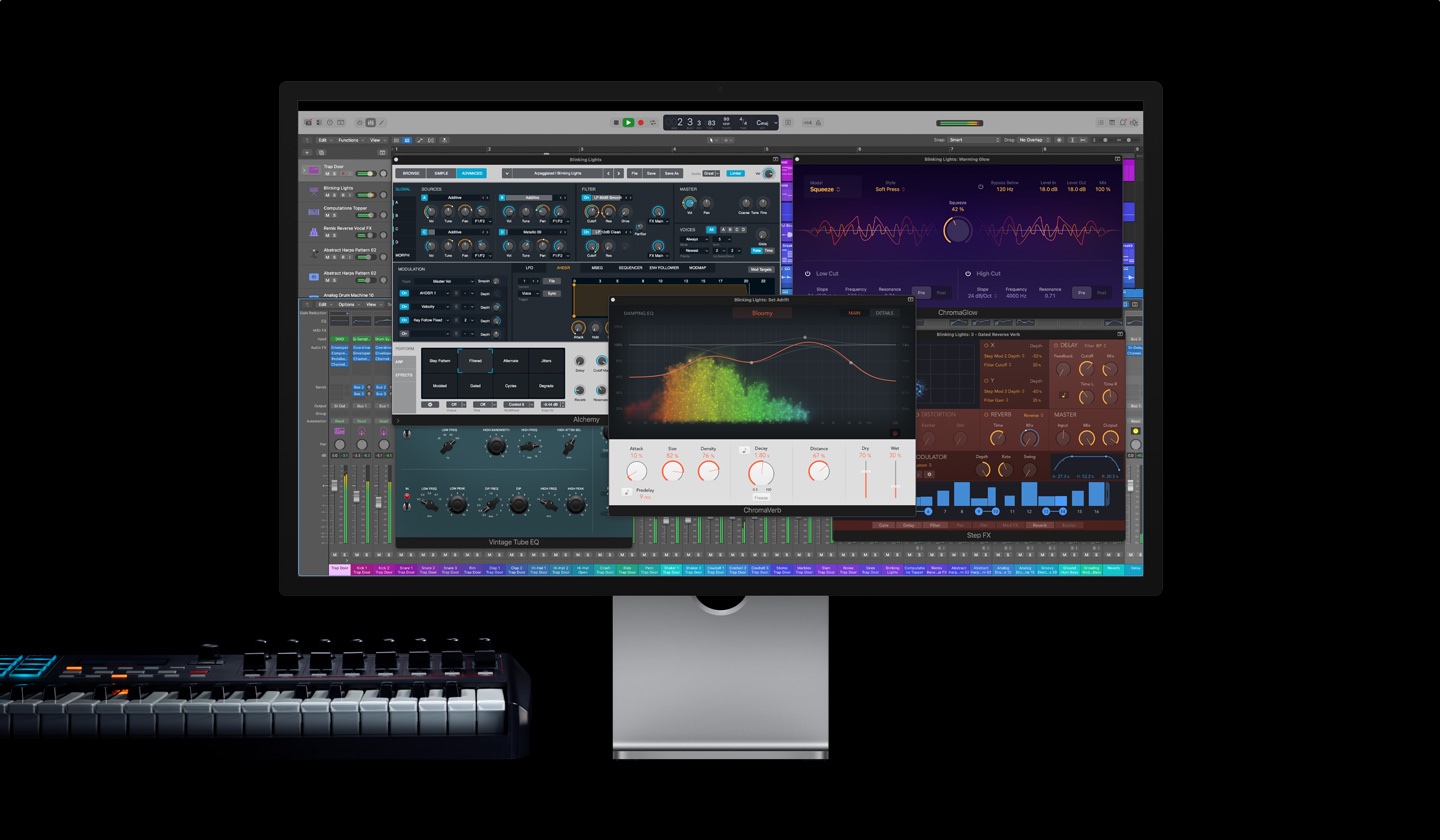Open the Drag No Overlap dropdown
Image resolution: width=1440 pixels, height=840 pixels.
coord(1034,140)
